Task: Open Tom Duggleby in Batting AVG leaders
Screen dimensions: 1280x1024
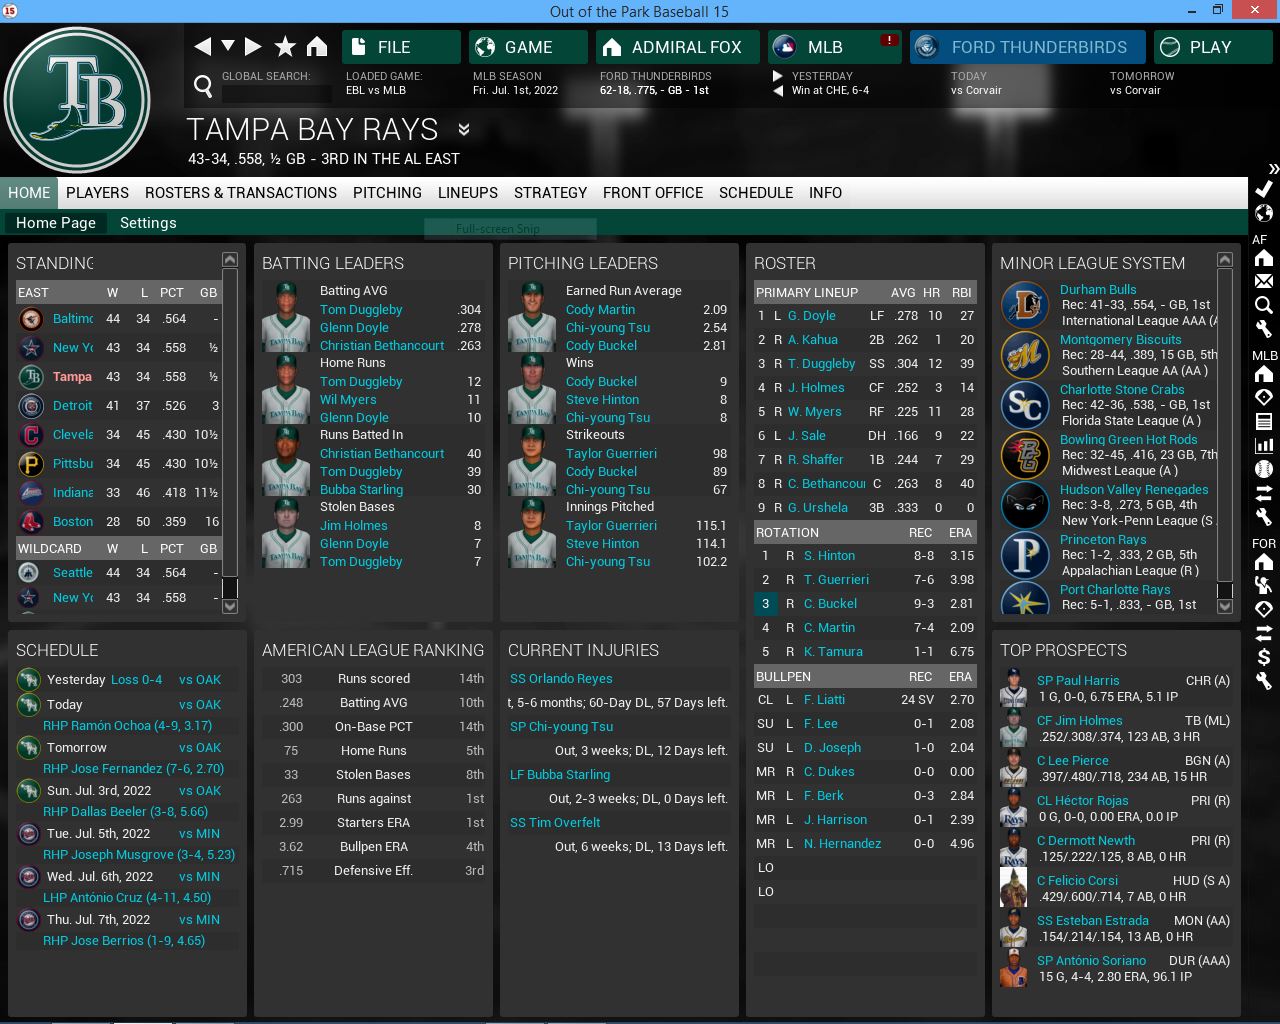Action: (361, 310)
